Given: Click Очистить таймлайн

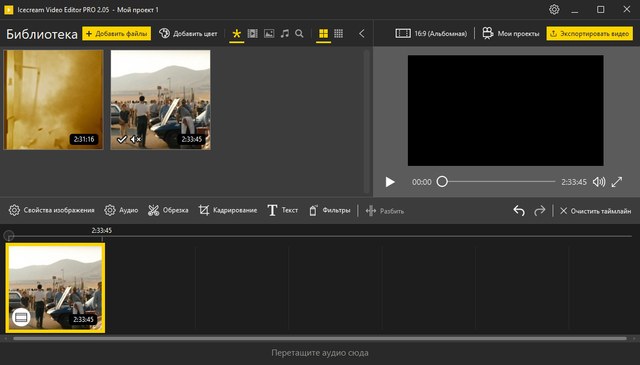Looking at the screenshot, I should tap(596, 211).
